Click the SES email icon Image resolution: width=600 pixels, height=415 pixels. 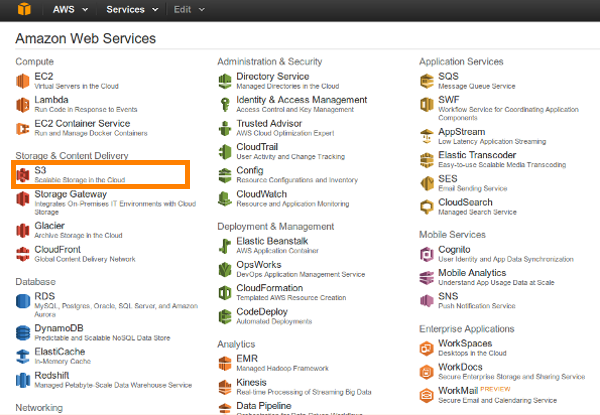coord(427,184)
